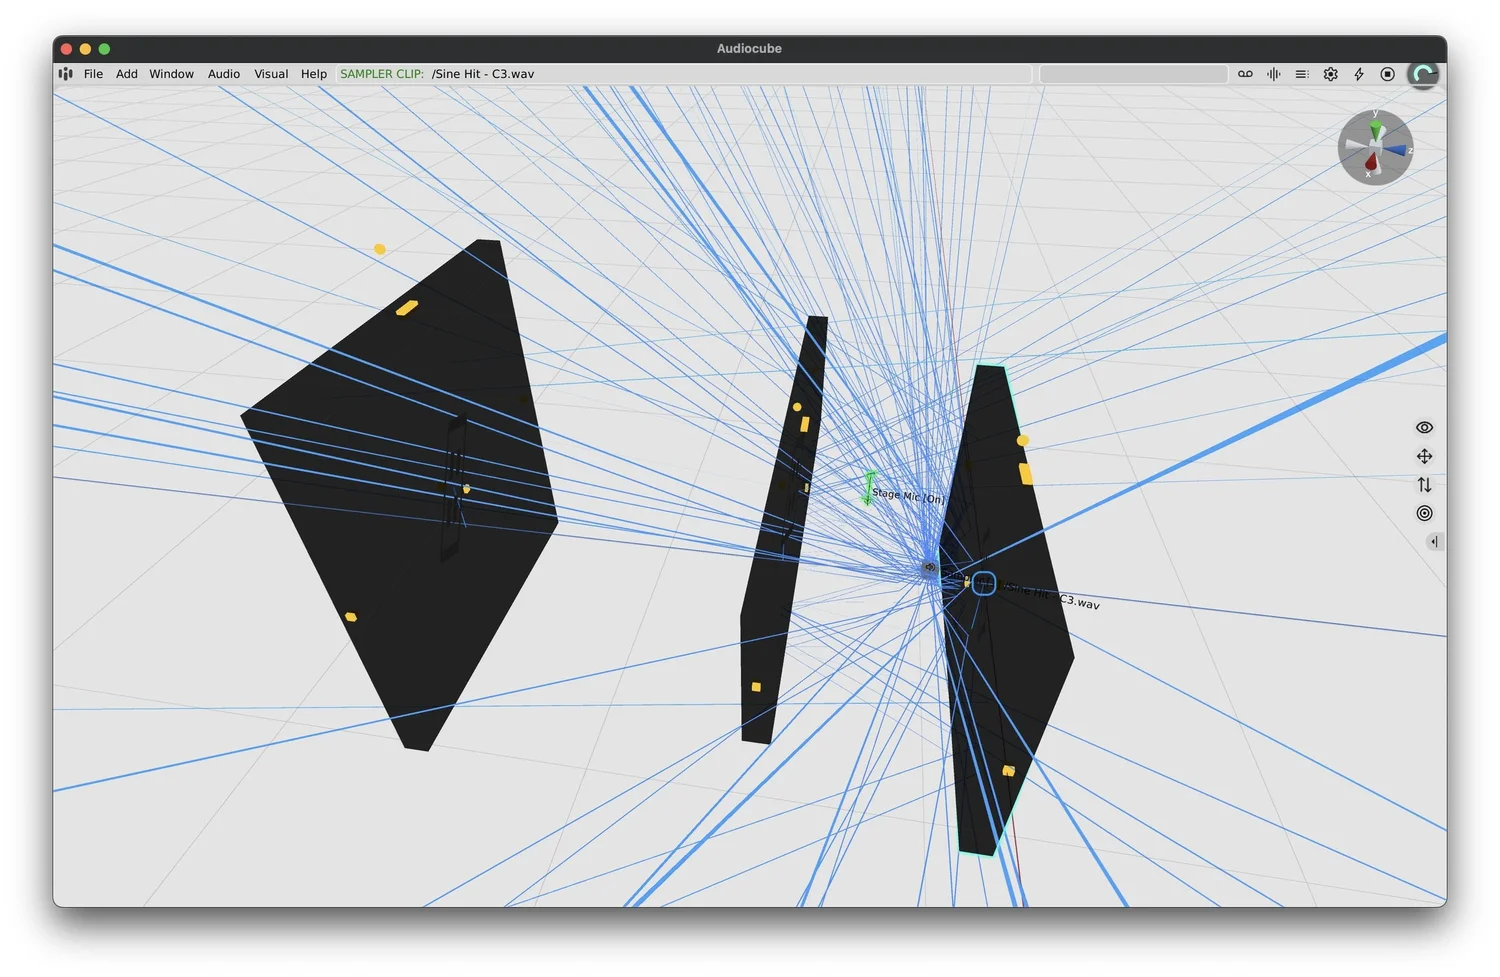Image resolution: width=1500 pixels, height=977 pixels.
Task: Toggle the eye visibility icon on the right panel
Action: tap(1424, 427)
